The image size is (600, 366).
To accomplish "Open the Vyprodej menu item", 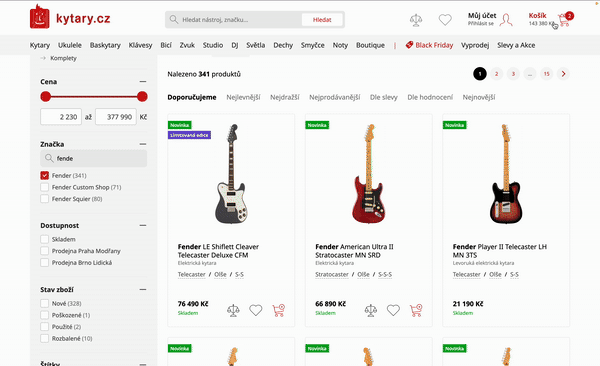I will (x=475, y=45).
